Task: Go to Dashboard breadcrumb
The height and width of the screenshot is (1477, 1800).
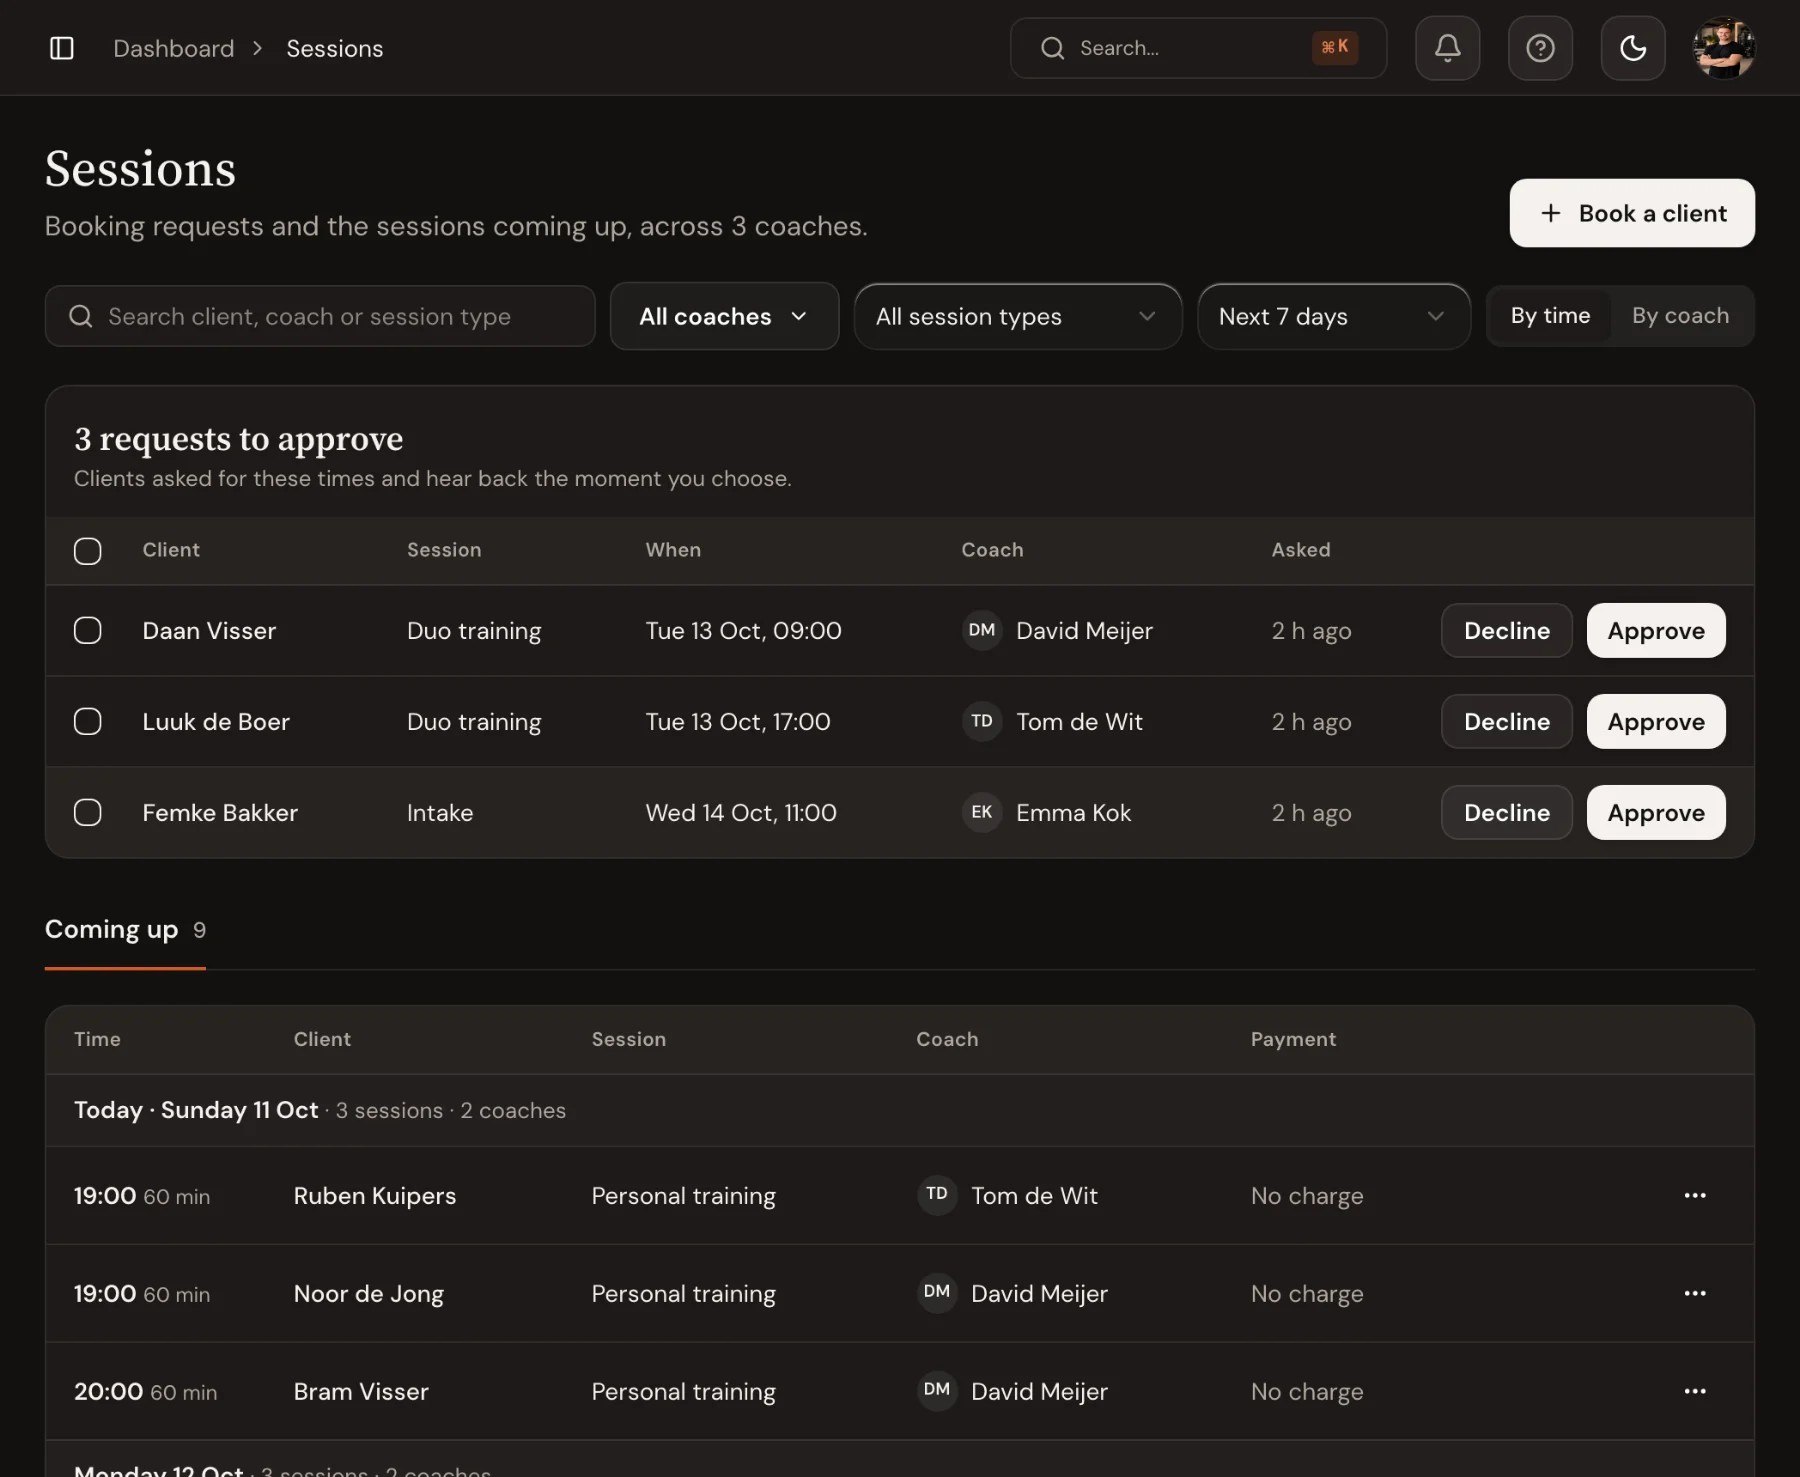Action: [x=174, y=48]
